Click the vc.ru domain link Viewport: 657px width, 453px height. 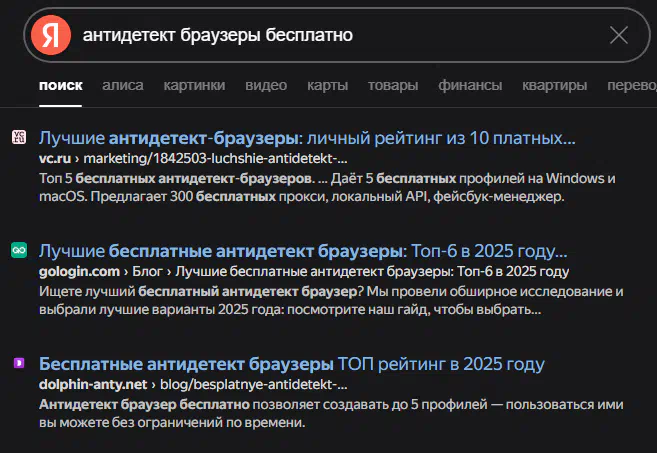[55, 159]
